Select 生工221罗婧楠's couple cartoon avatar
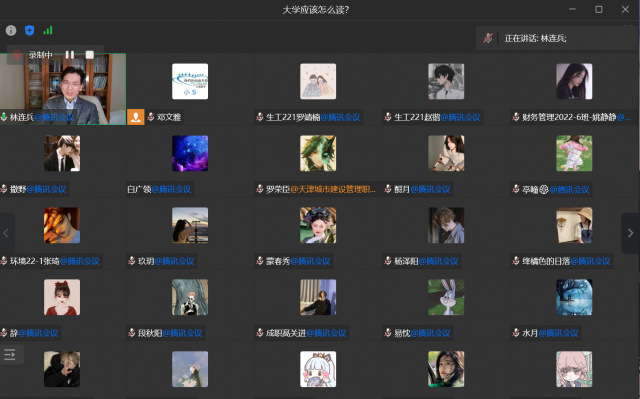This screenshot has width=640, height=399. tap(318, 81)
